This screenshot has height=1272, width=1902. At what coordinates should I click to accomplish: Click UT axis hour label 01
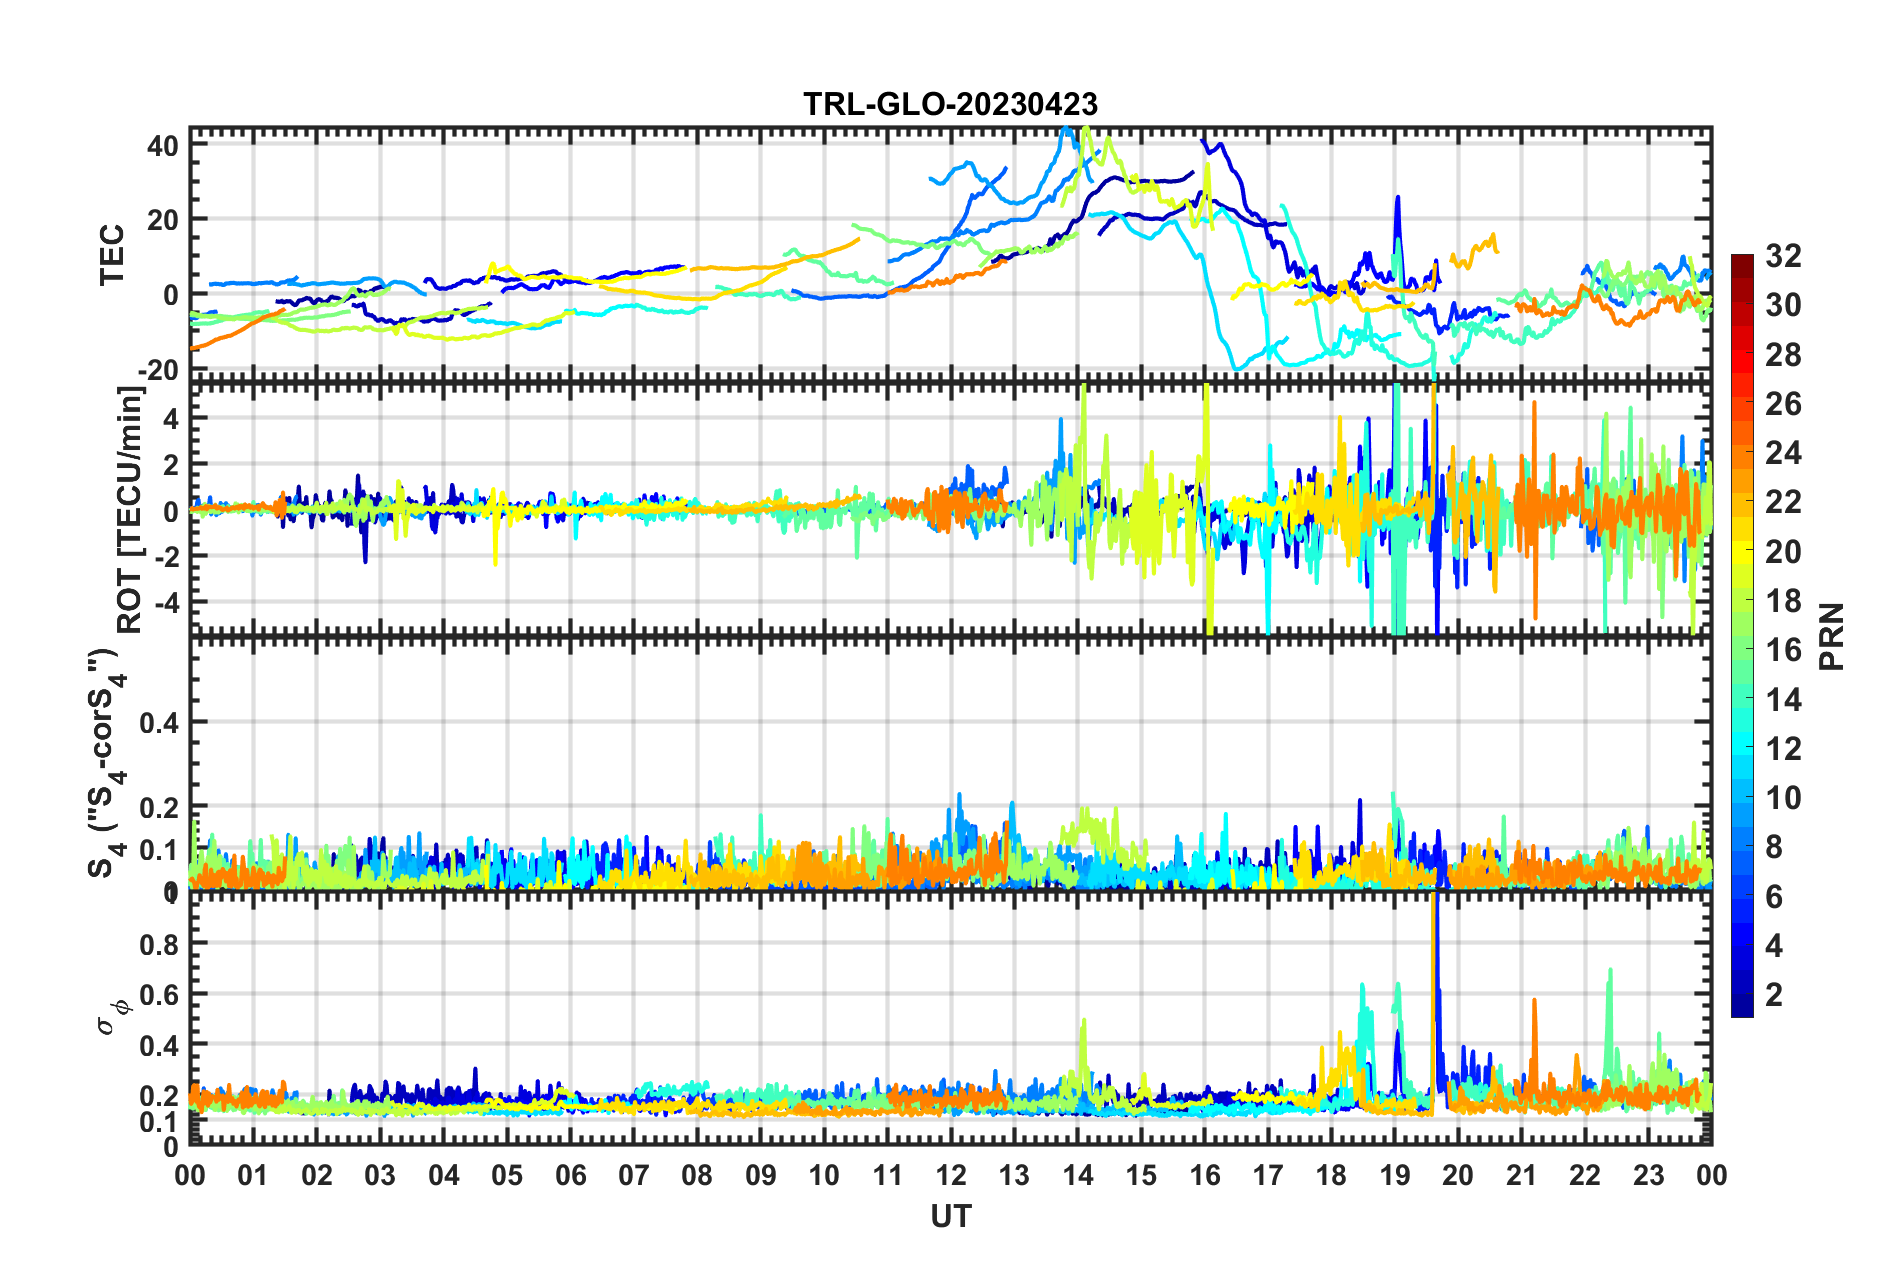point(253,1175)
